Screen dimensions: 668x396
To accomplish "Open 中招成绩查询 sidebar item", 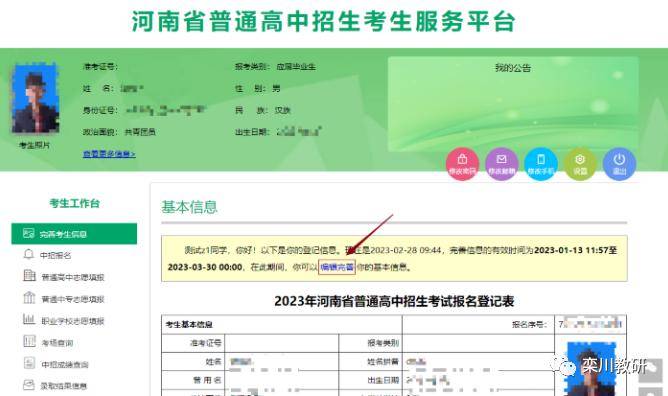I will pos(56,364).
